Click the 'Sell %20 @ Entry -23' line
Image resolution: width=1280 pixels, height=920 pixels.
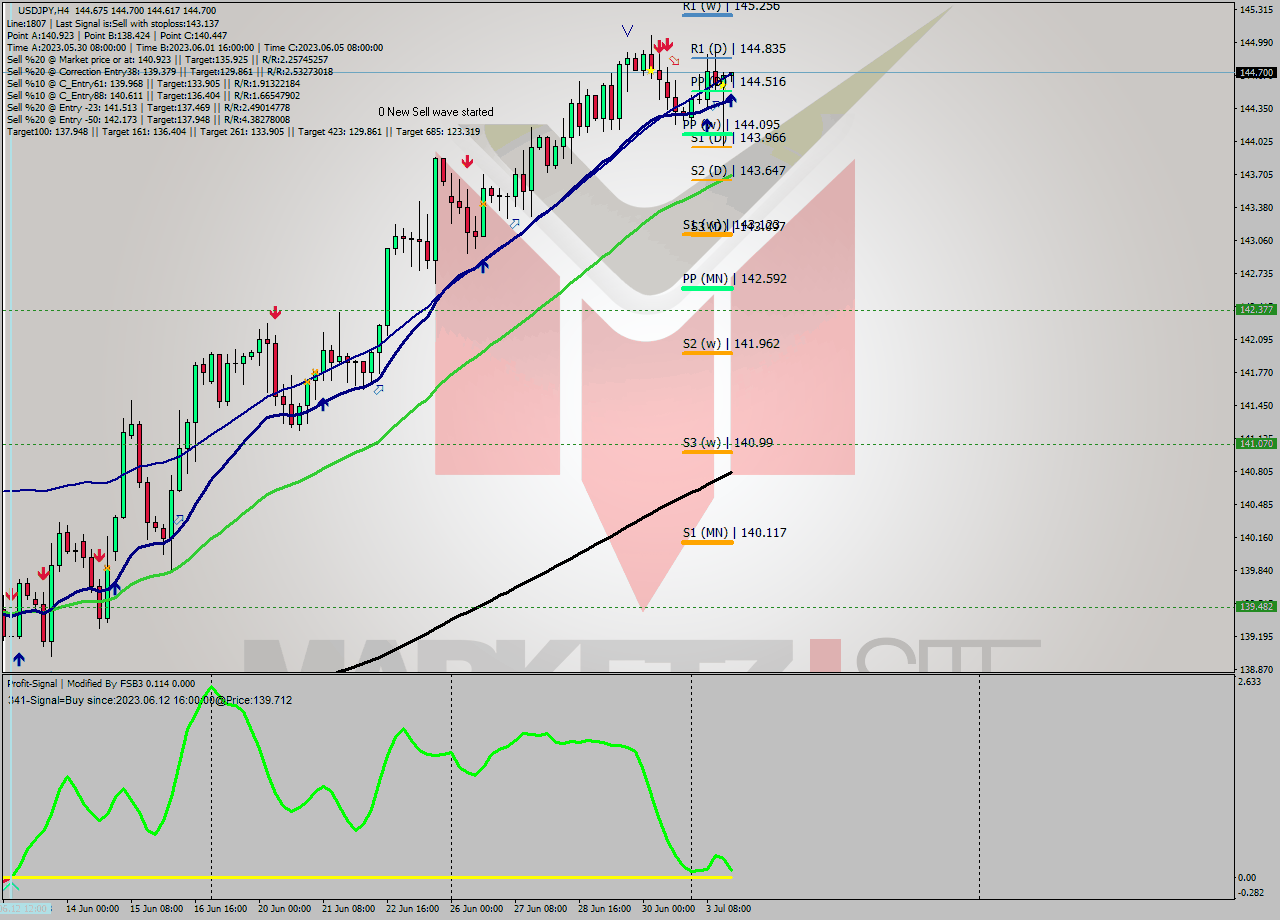tap(148, 107)
